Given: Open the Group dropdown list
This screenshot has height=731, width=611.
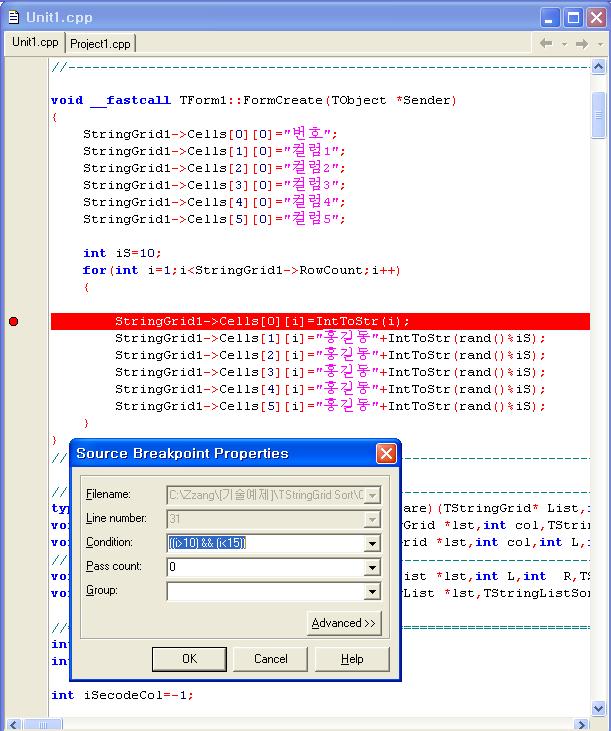Looking at the screenshot, I should click(x=372, y=591).
